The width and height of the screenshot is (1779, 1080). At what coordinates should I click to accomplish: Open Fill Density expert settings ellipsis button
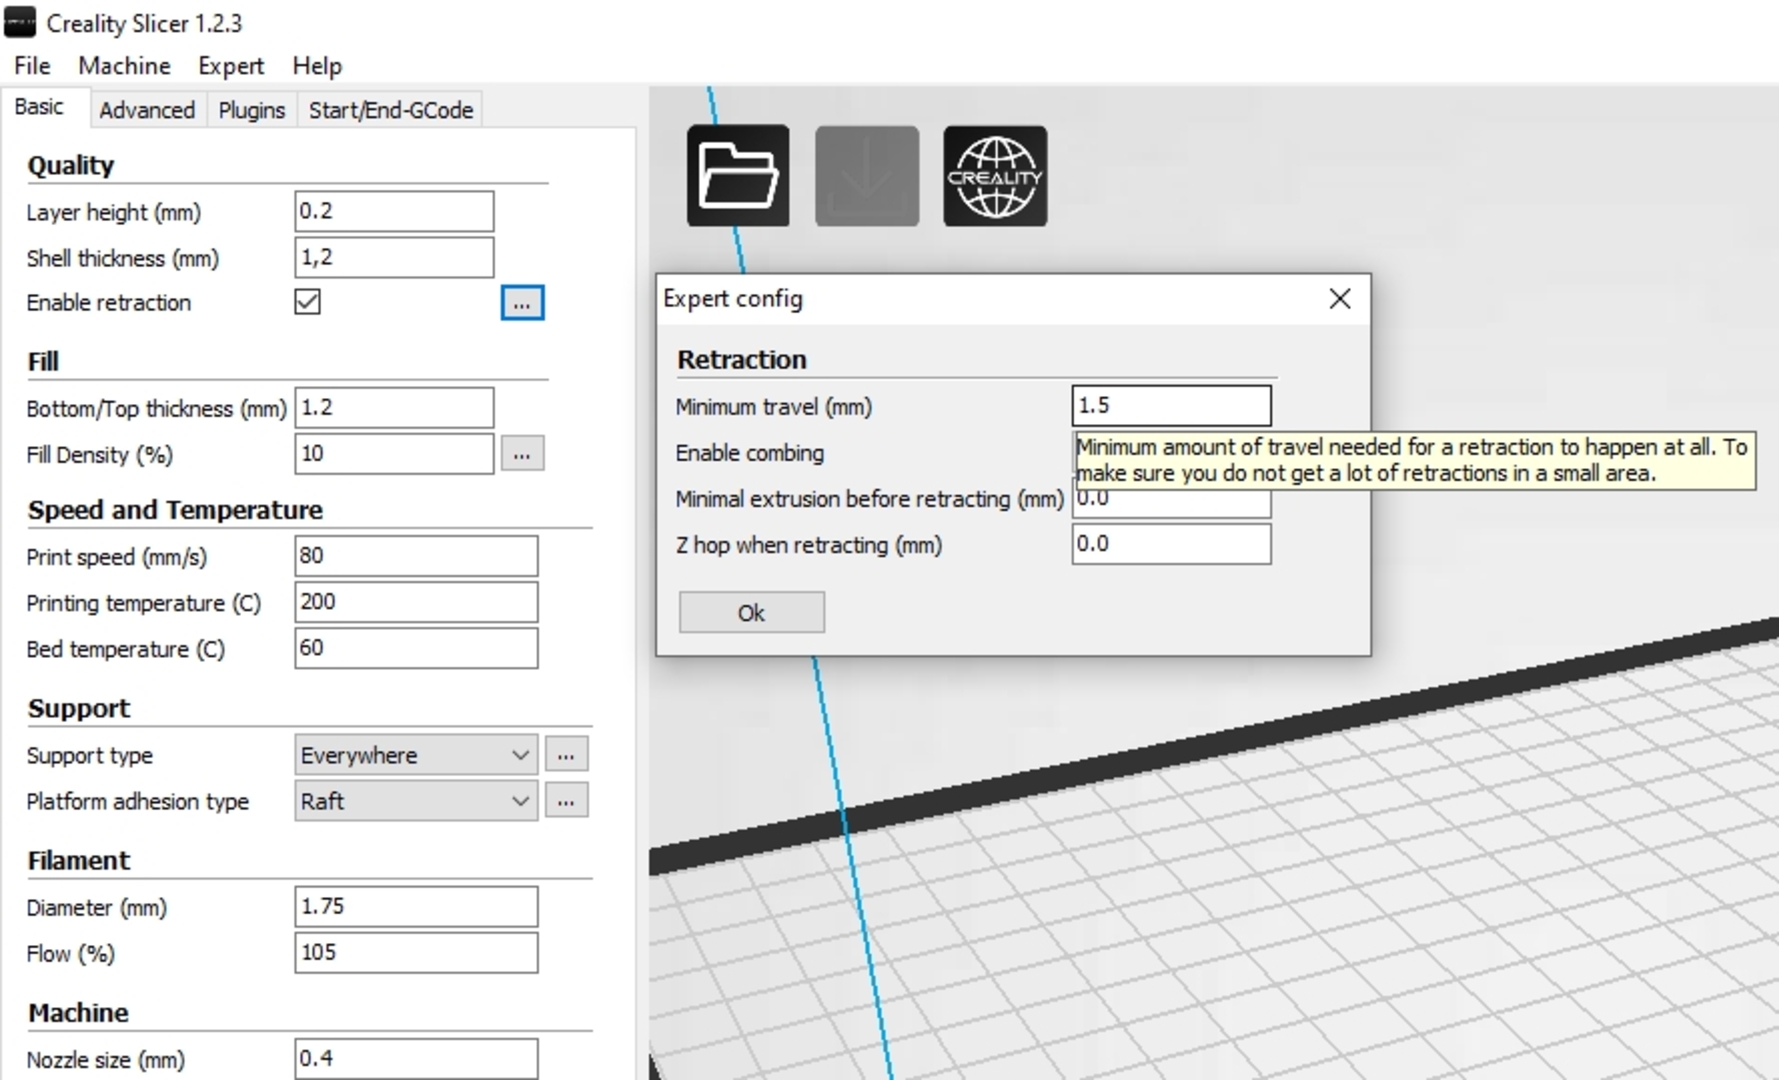pos(522,454)
